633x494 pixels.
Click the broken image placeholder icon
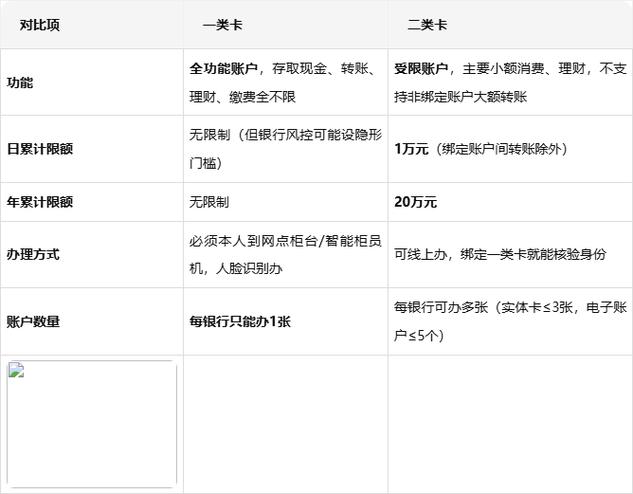(x=16, y=370)
